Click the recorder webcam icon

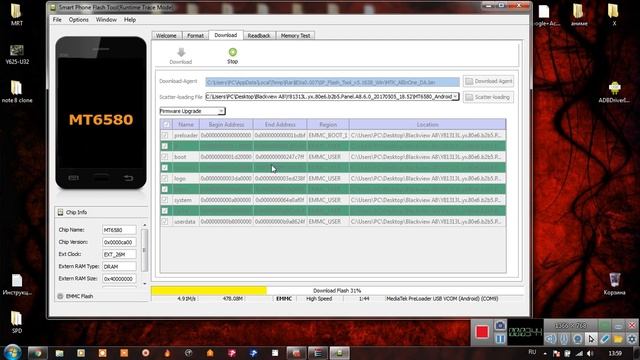click(578, 339)
